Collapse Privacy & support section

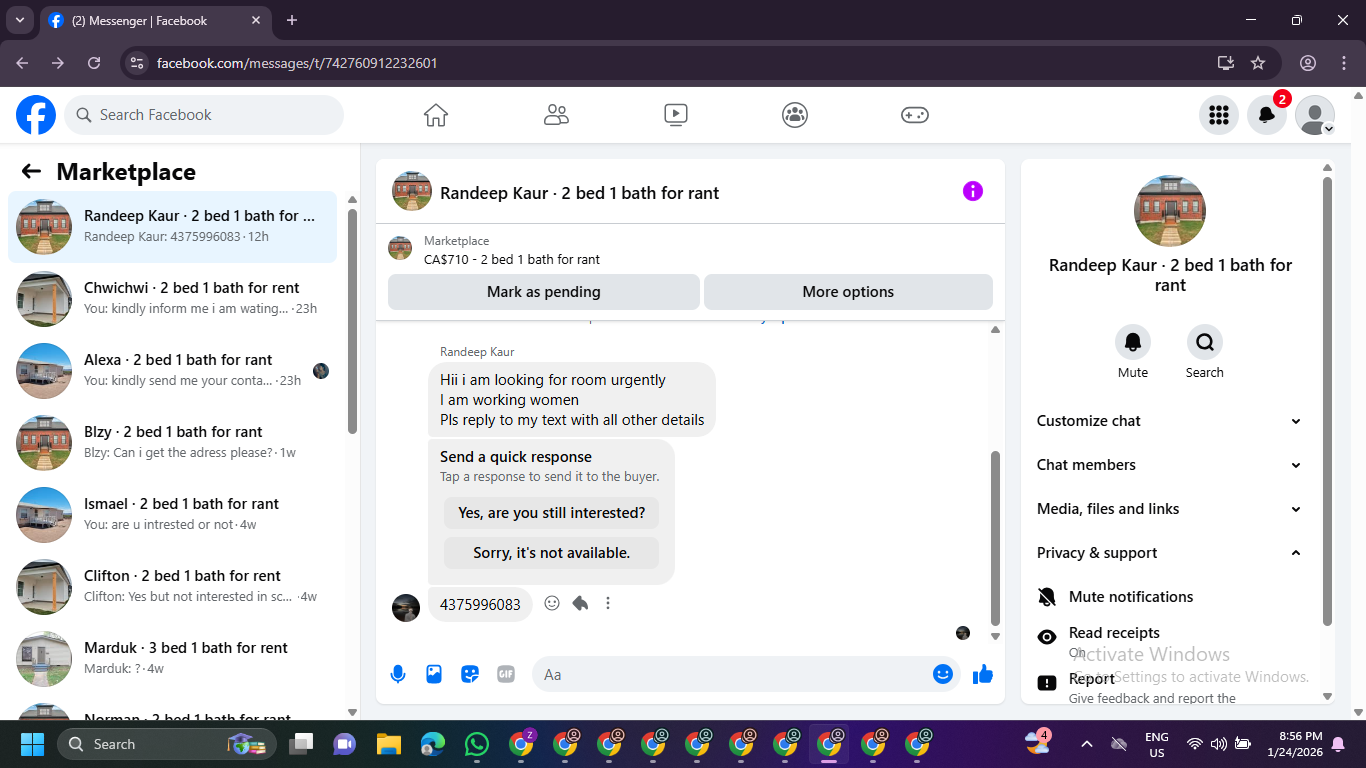(x=1169, y=553)
